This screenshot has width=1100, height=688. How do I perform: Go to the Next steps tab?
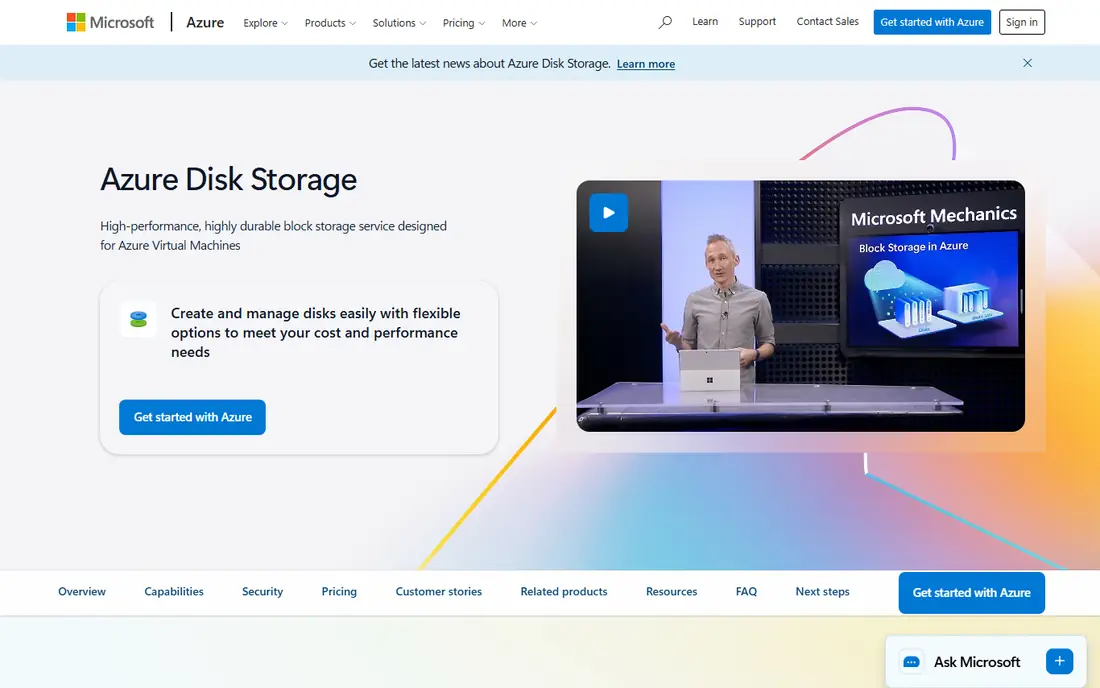pyautogui.click(x=822, y=592)
